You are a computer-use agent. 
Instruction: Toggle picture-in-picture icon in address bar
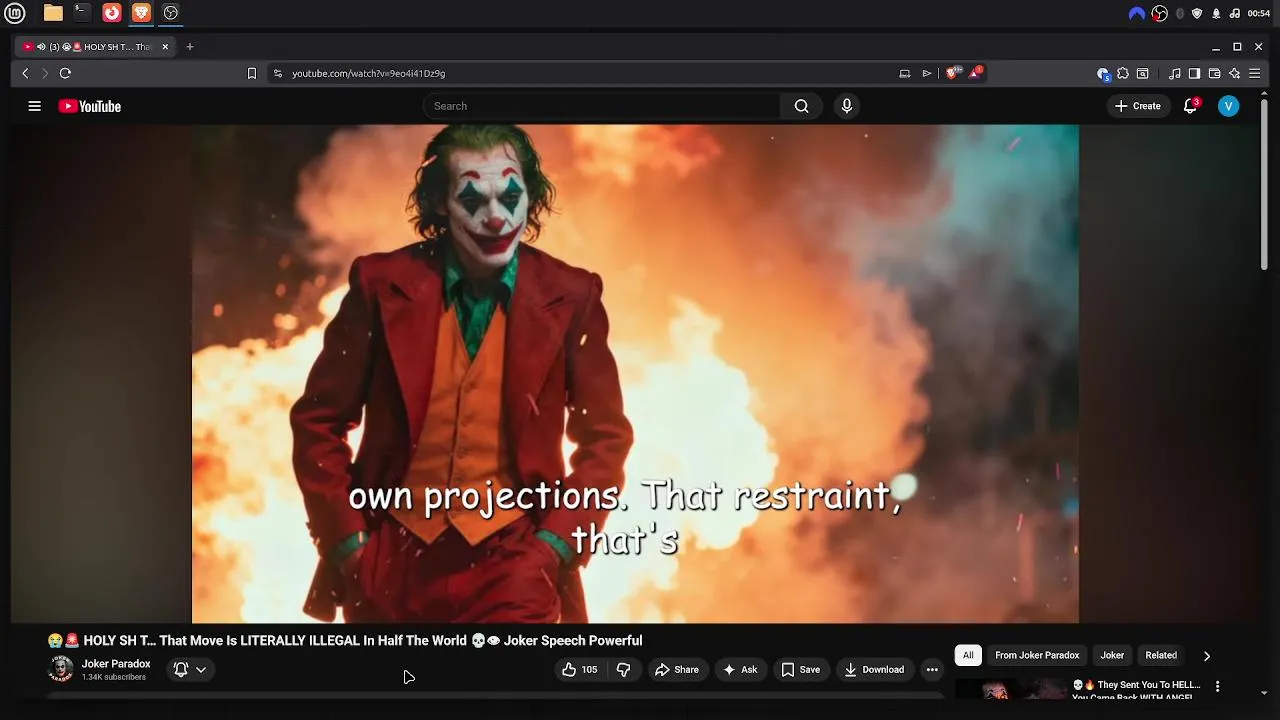(904, 73)
